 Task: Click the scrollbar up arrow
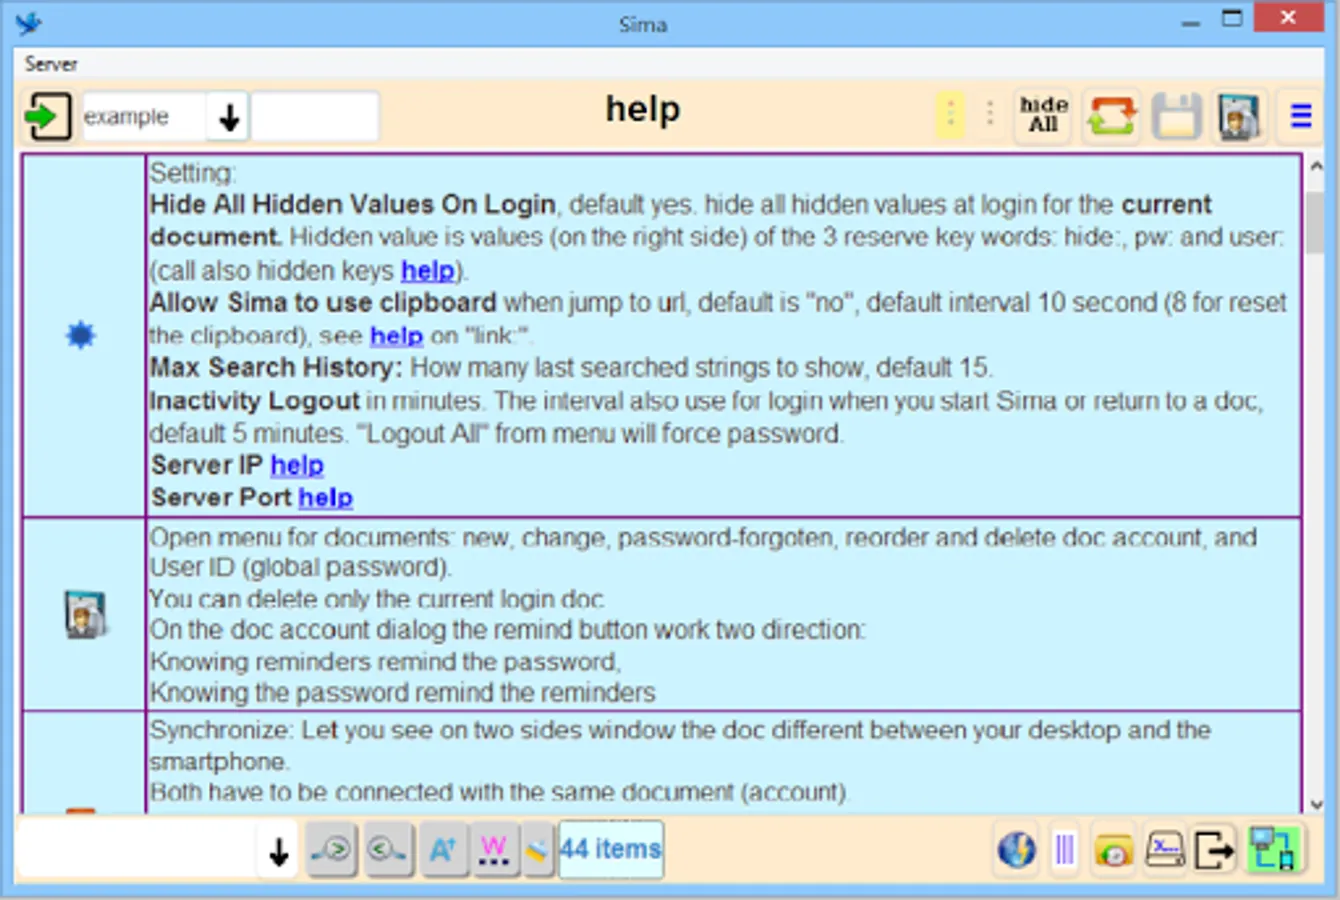1316,166
